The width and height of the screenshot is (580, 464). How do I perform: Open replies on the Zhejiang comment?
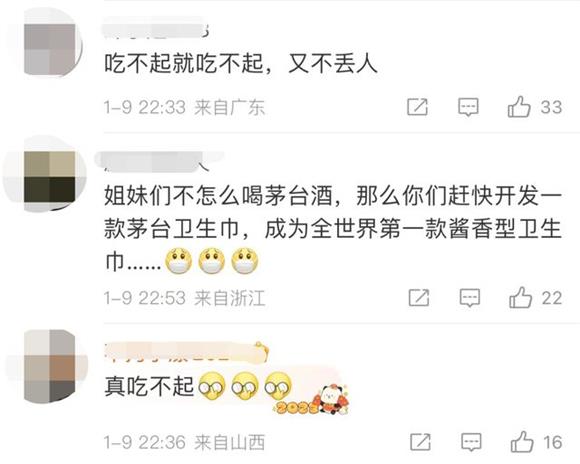[470, 298]
